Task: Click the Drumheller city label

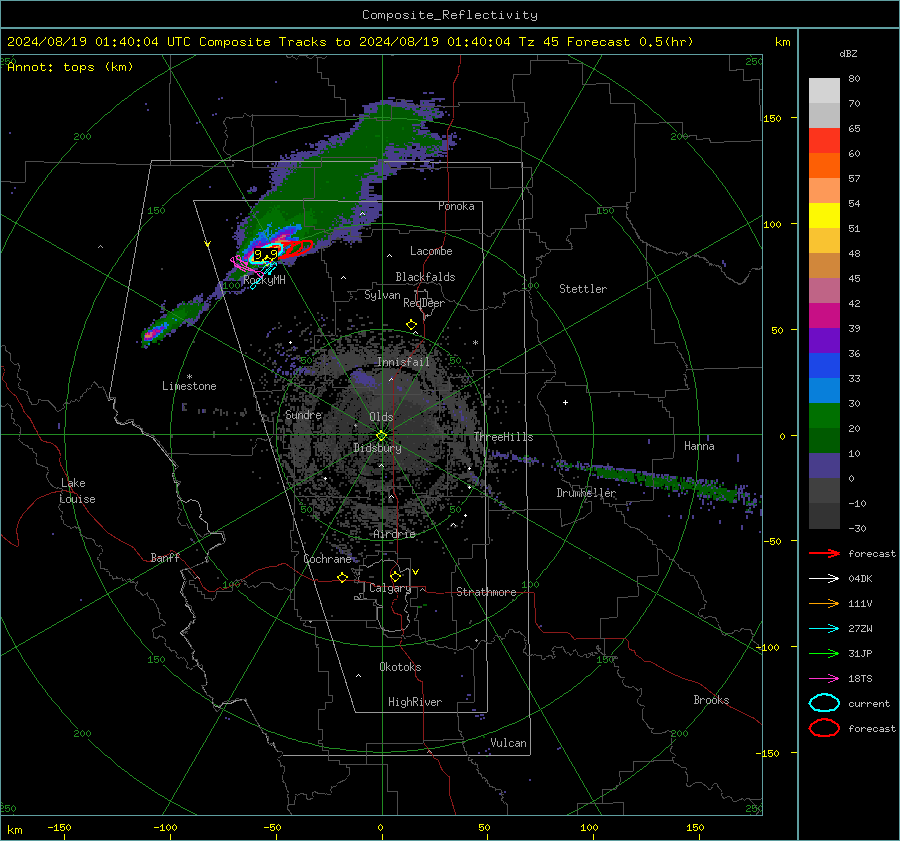Action: pyautogui.click(x=586, y=493)
